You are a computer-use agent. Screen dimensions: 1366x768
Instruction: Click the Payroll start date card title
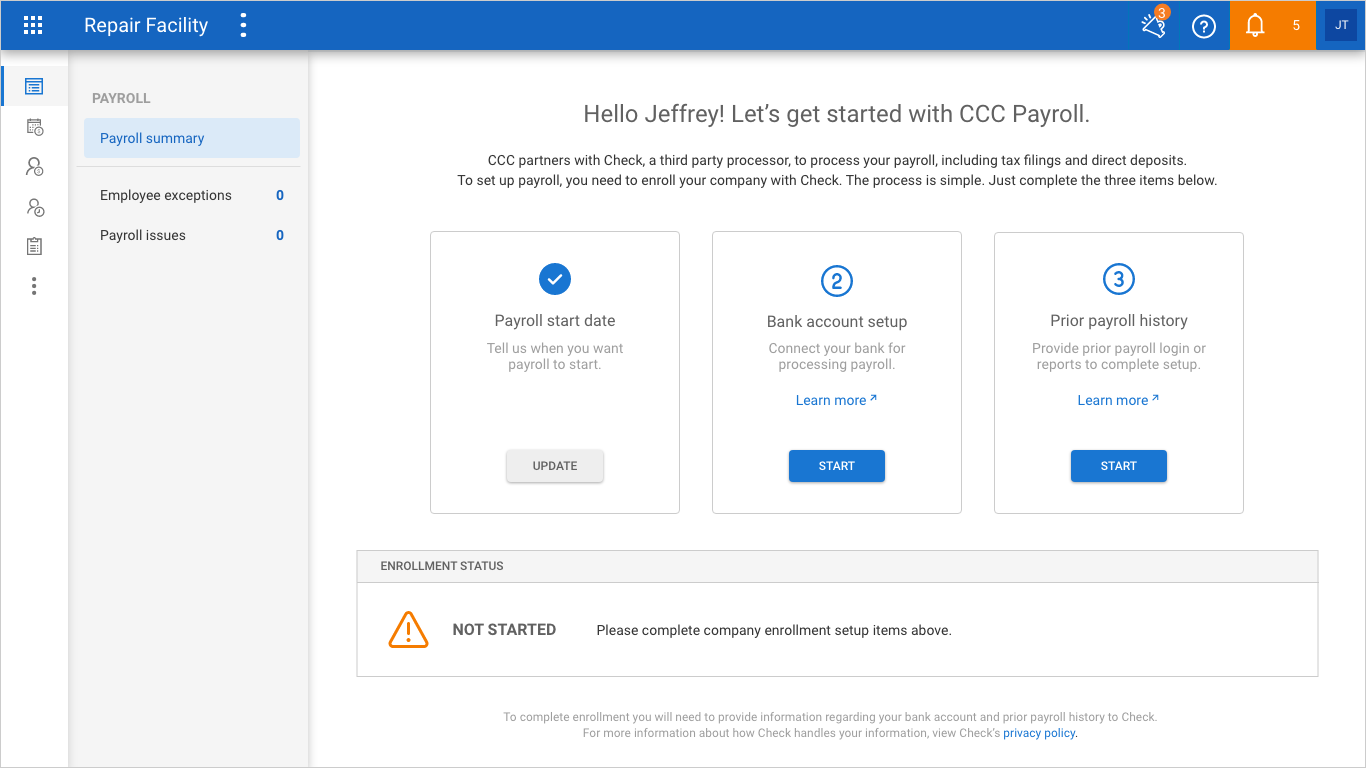pos(555,321)
